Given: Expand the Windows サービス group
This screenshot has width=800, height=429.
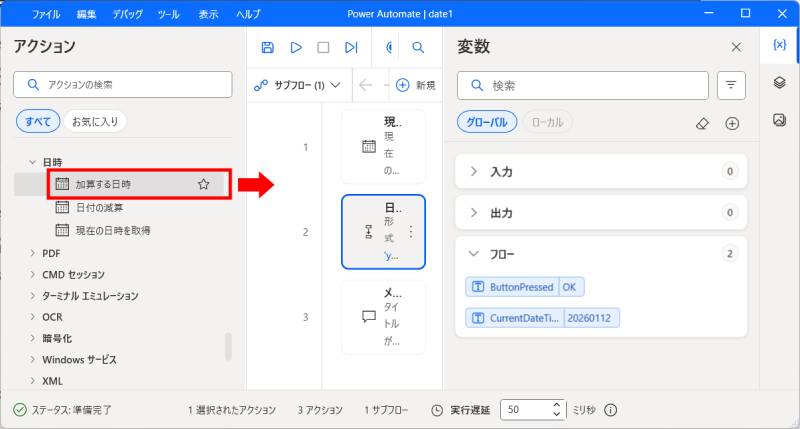Looking at the screenshot, I should coord(33,360).
